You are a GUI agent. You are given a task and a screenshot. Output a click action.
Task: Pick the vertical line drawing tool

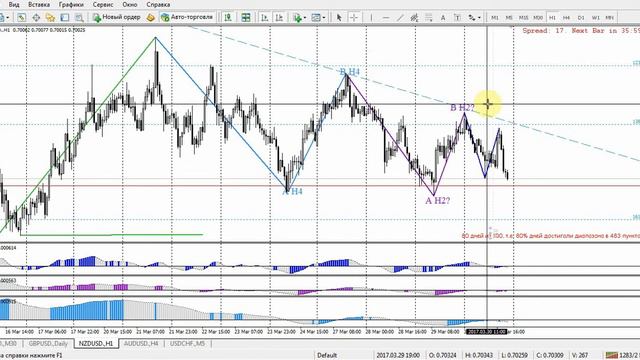tap(371, 17)
